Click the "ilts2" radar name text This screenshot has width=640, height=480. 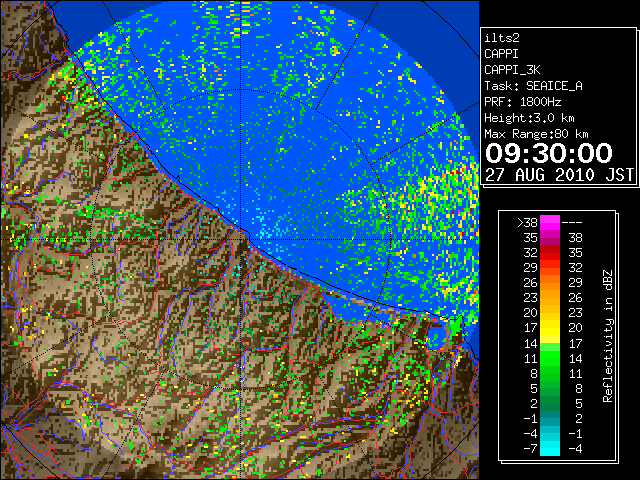(x=502, y=38)
